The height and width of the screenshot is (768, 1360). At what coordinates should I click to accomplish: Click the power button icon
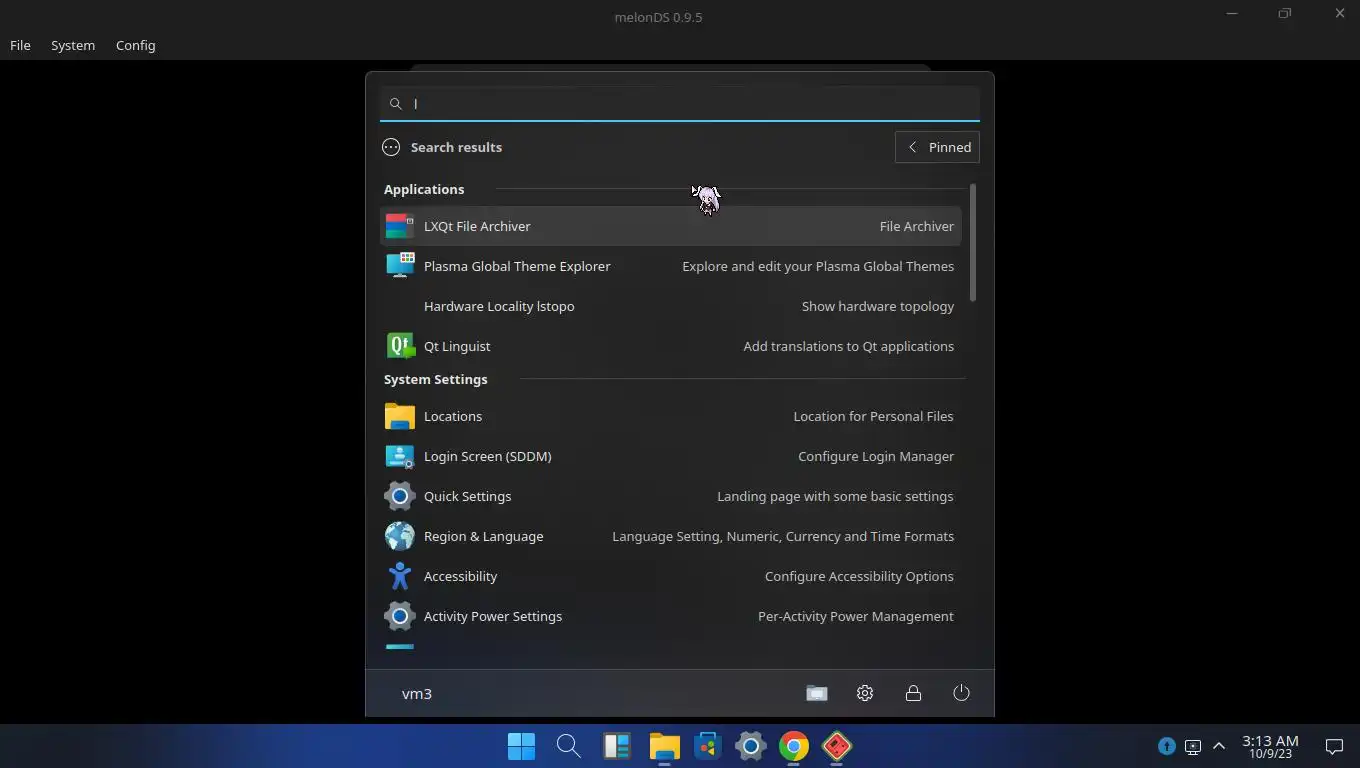point(961,693)
